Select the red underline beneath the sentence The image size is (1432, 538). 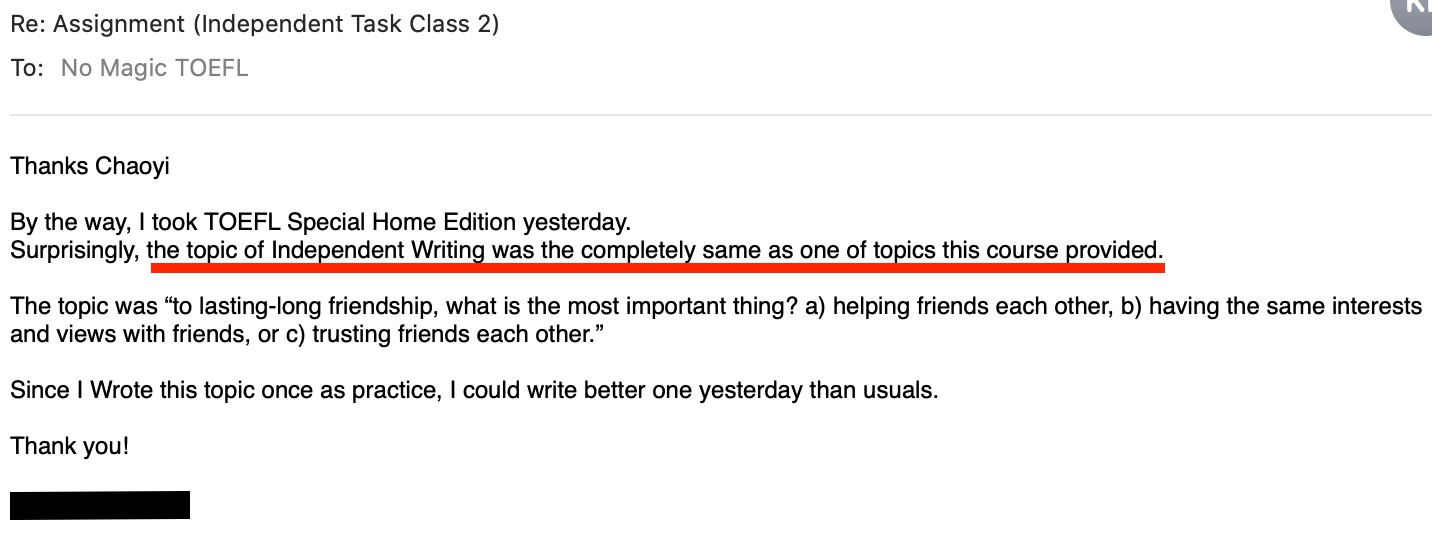[x=658, y=268]
